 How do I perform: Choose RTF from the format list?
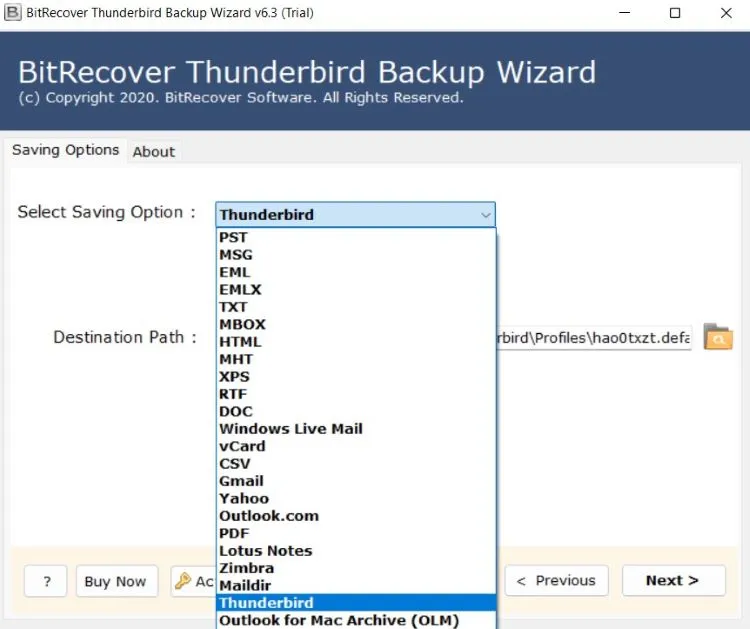[356, 394]
